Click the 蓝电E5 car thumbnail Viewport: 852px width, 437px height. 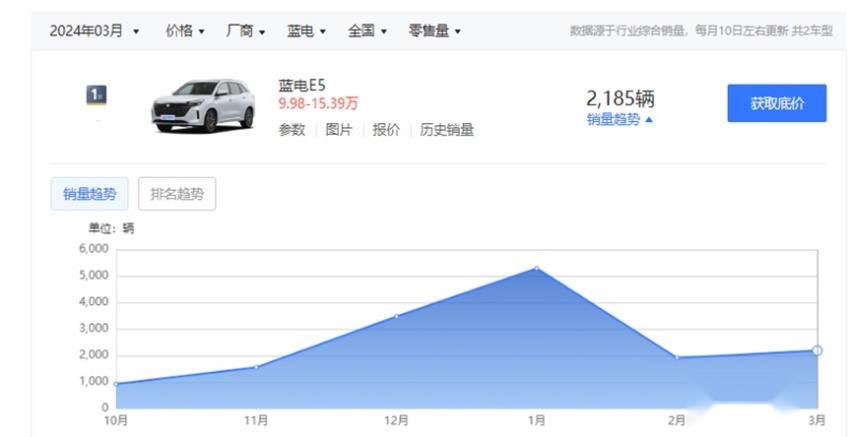coord(203,105)
